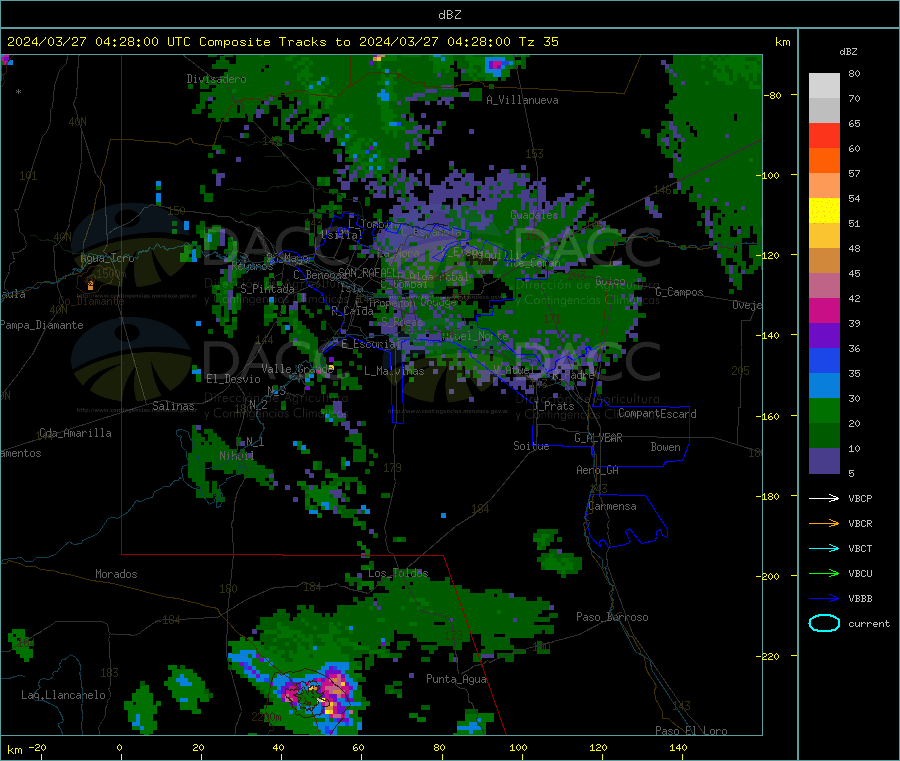900x761 pixels.
Task: Click the x-axis tick label '-20'
Action: click(x=37, y=747)
